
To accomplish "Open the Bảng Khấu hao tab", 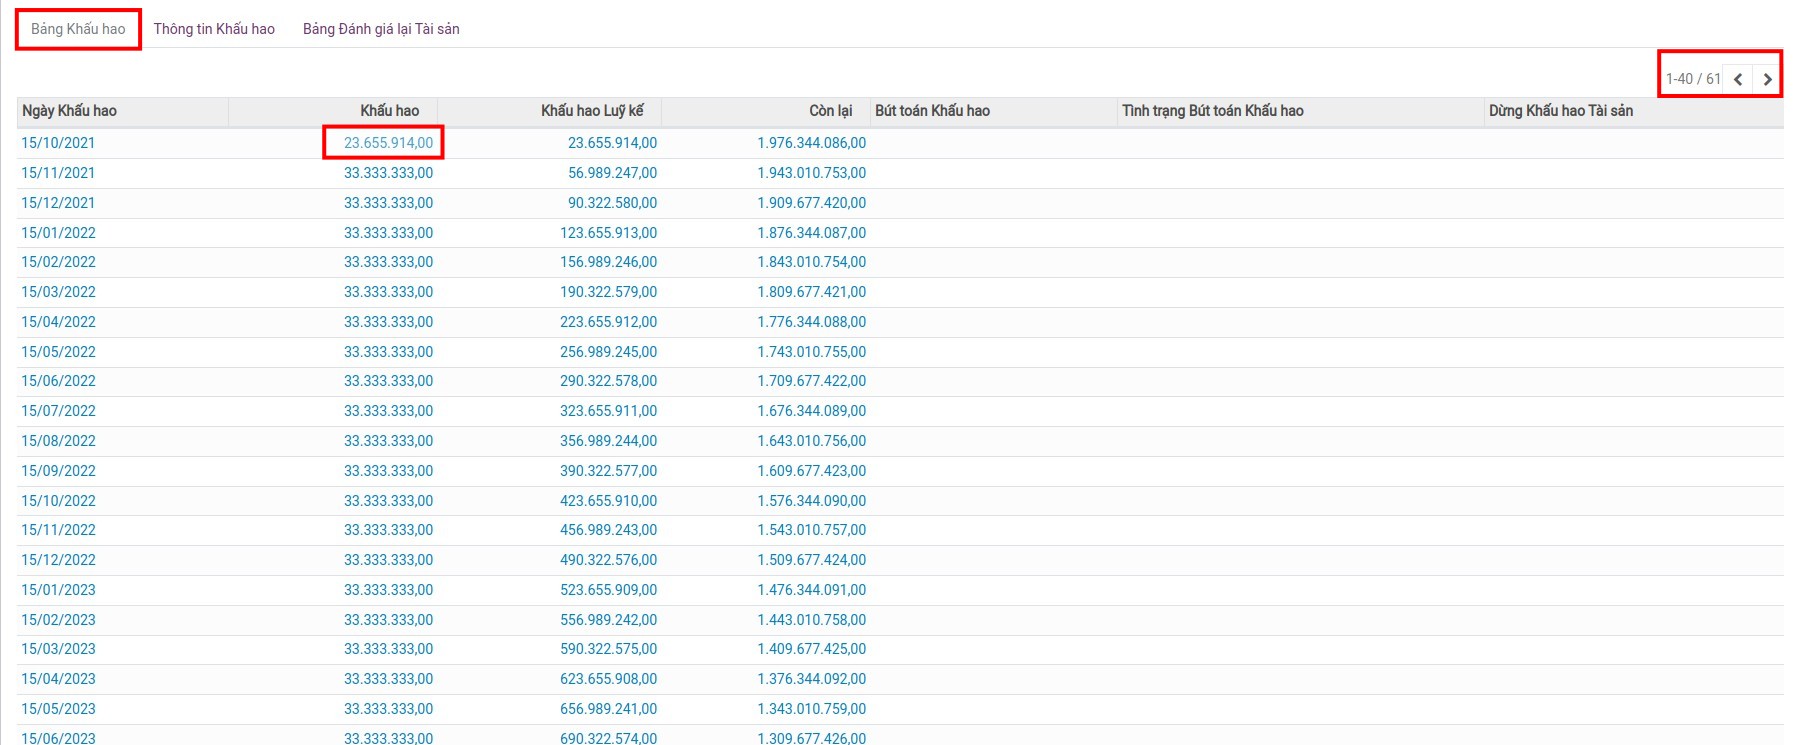I will click(x=78, y=29).
